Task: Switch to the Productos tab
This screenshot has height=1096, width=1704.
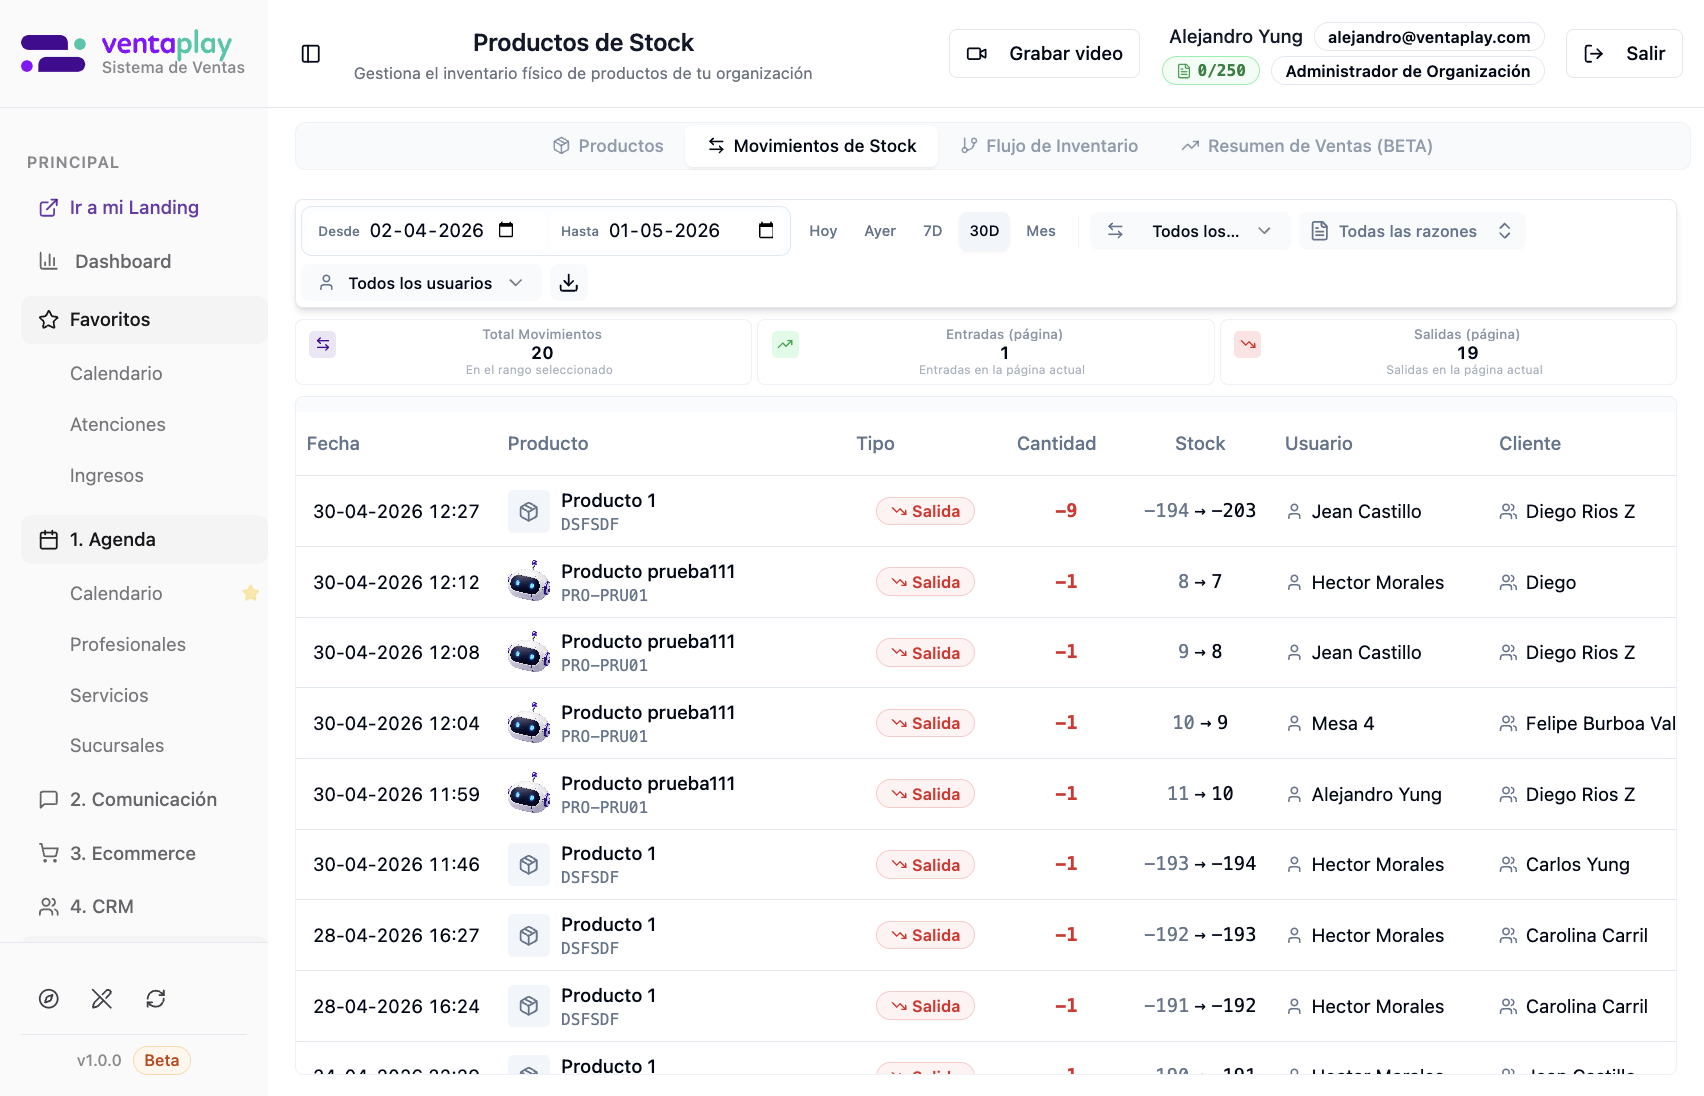Action: click(608, 146)
